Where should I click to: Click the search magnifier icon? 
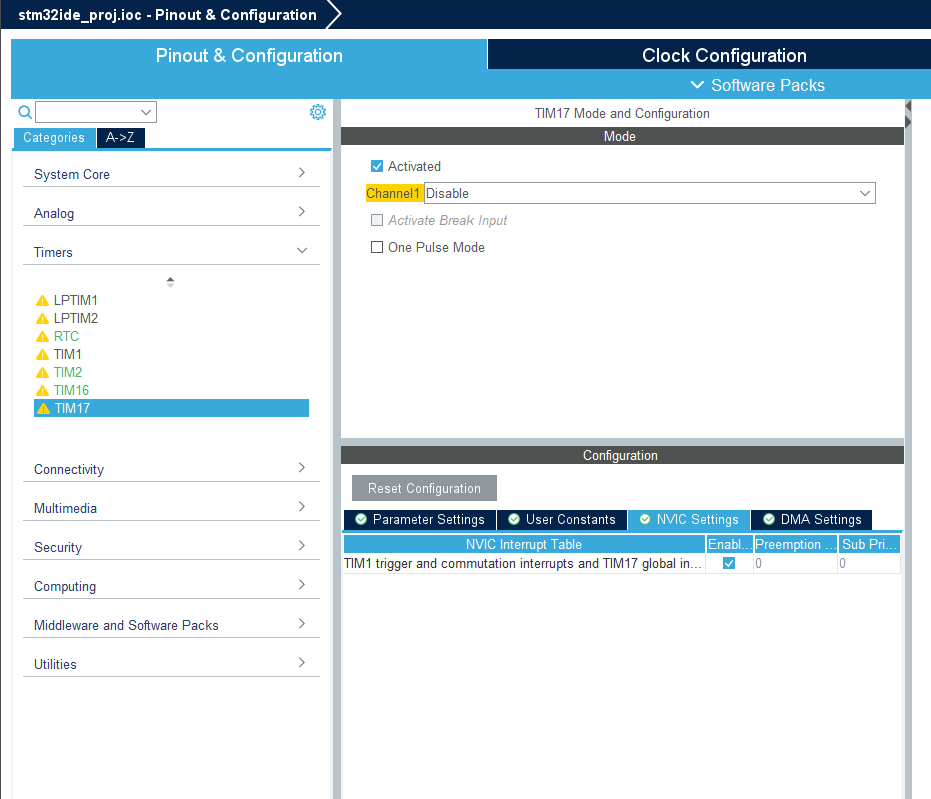(x=24, y=111)
